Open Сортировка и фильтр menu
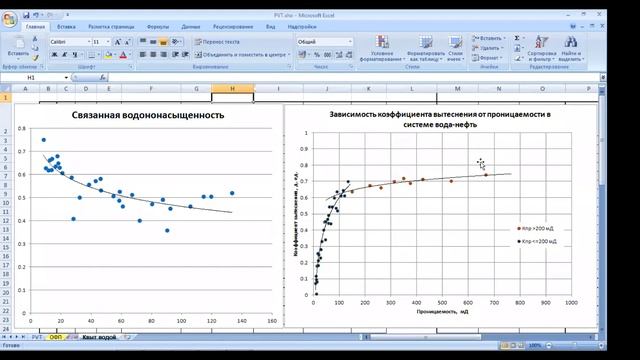The width and height of the screenshot is (640, 360). click(542, 48)
